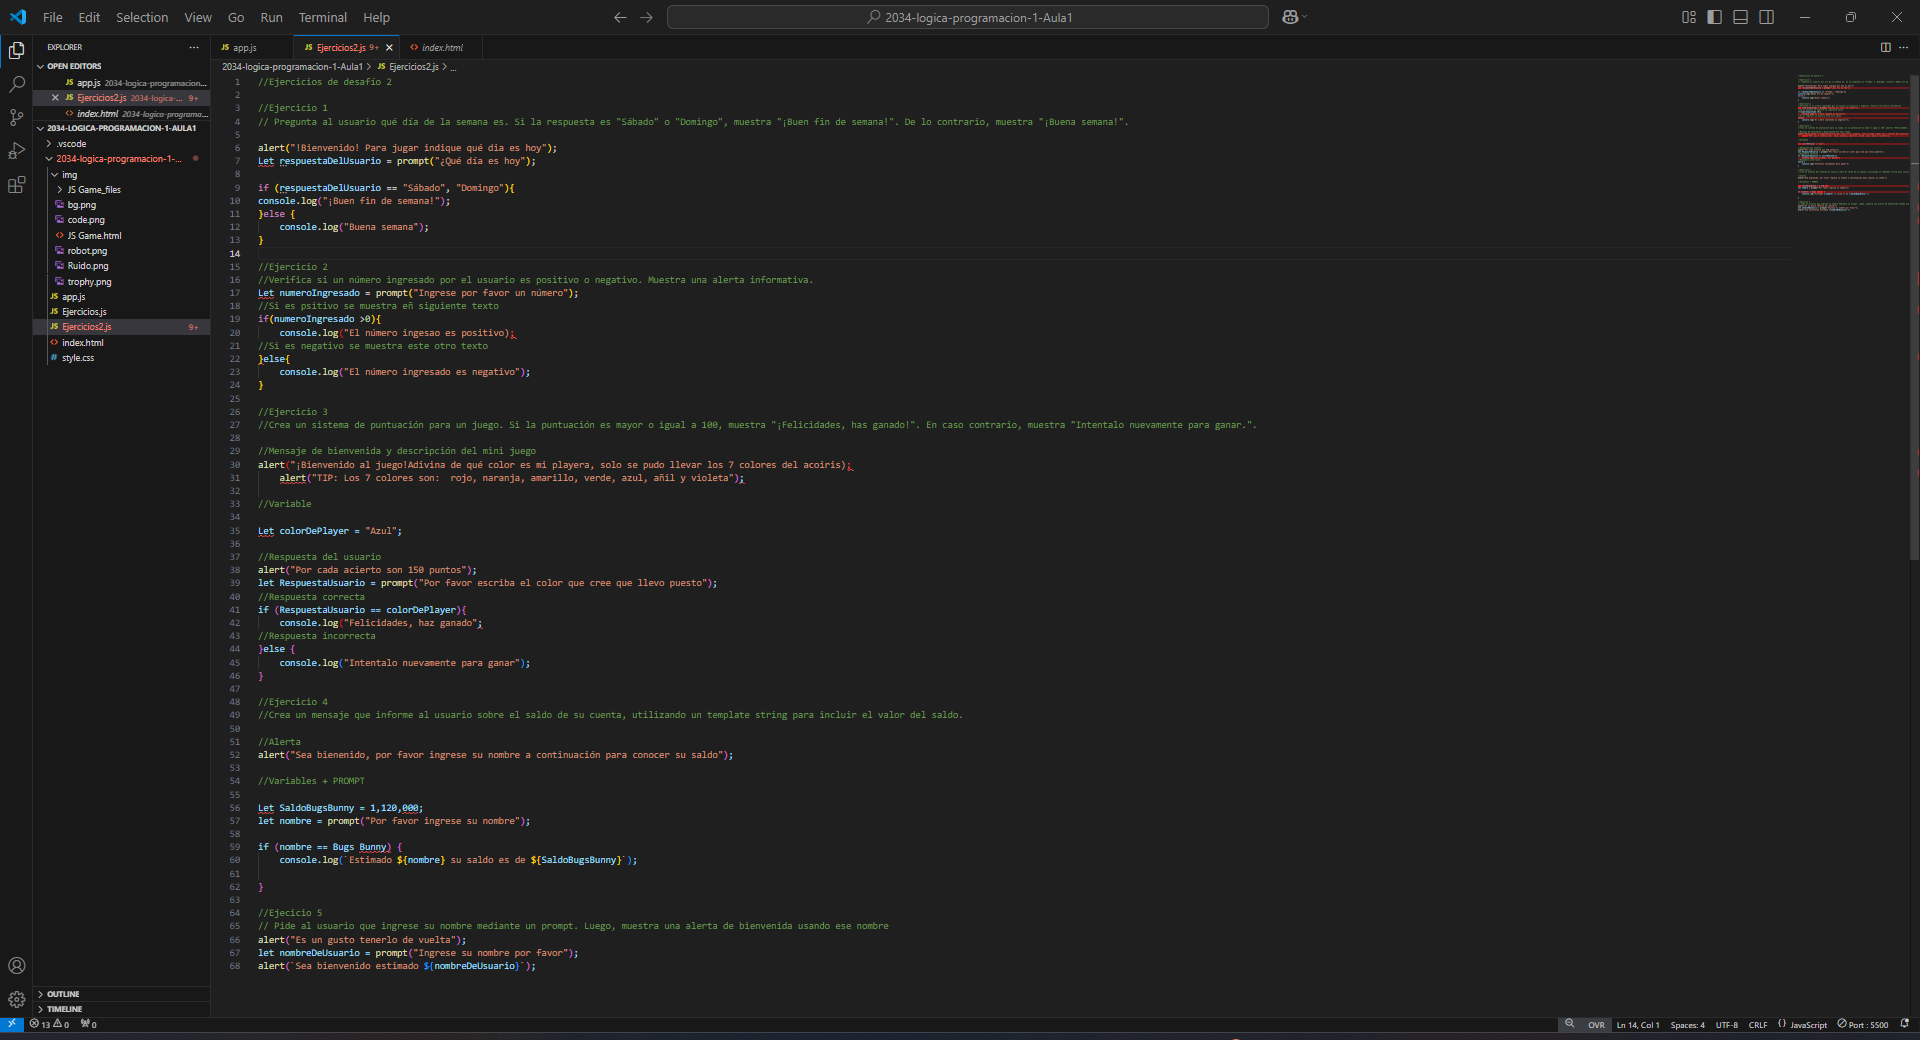
Task: Expand the .vscode folder
Action: tap(71, 144)
